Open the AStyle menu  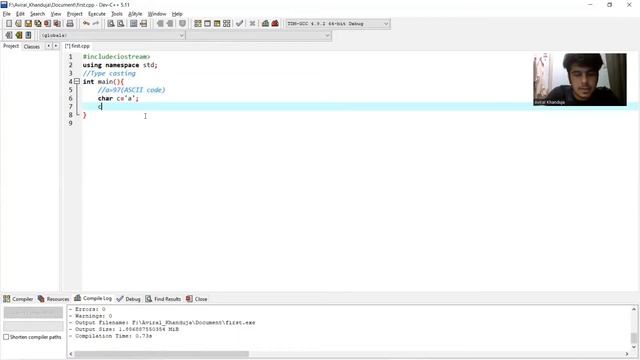tap(135, 14)
